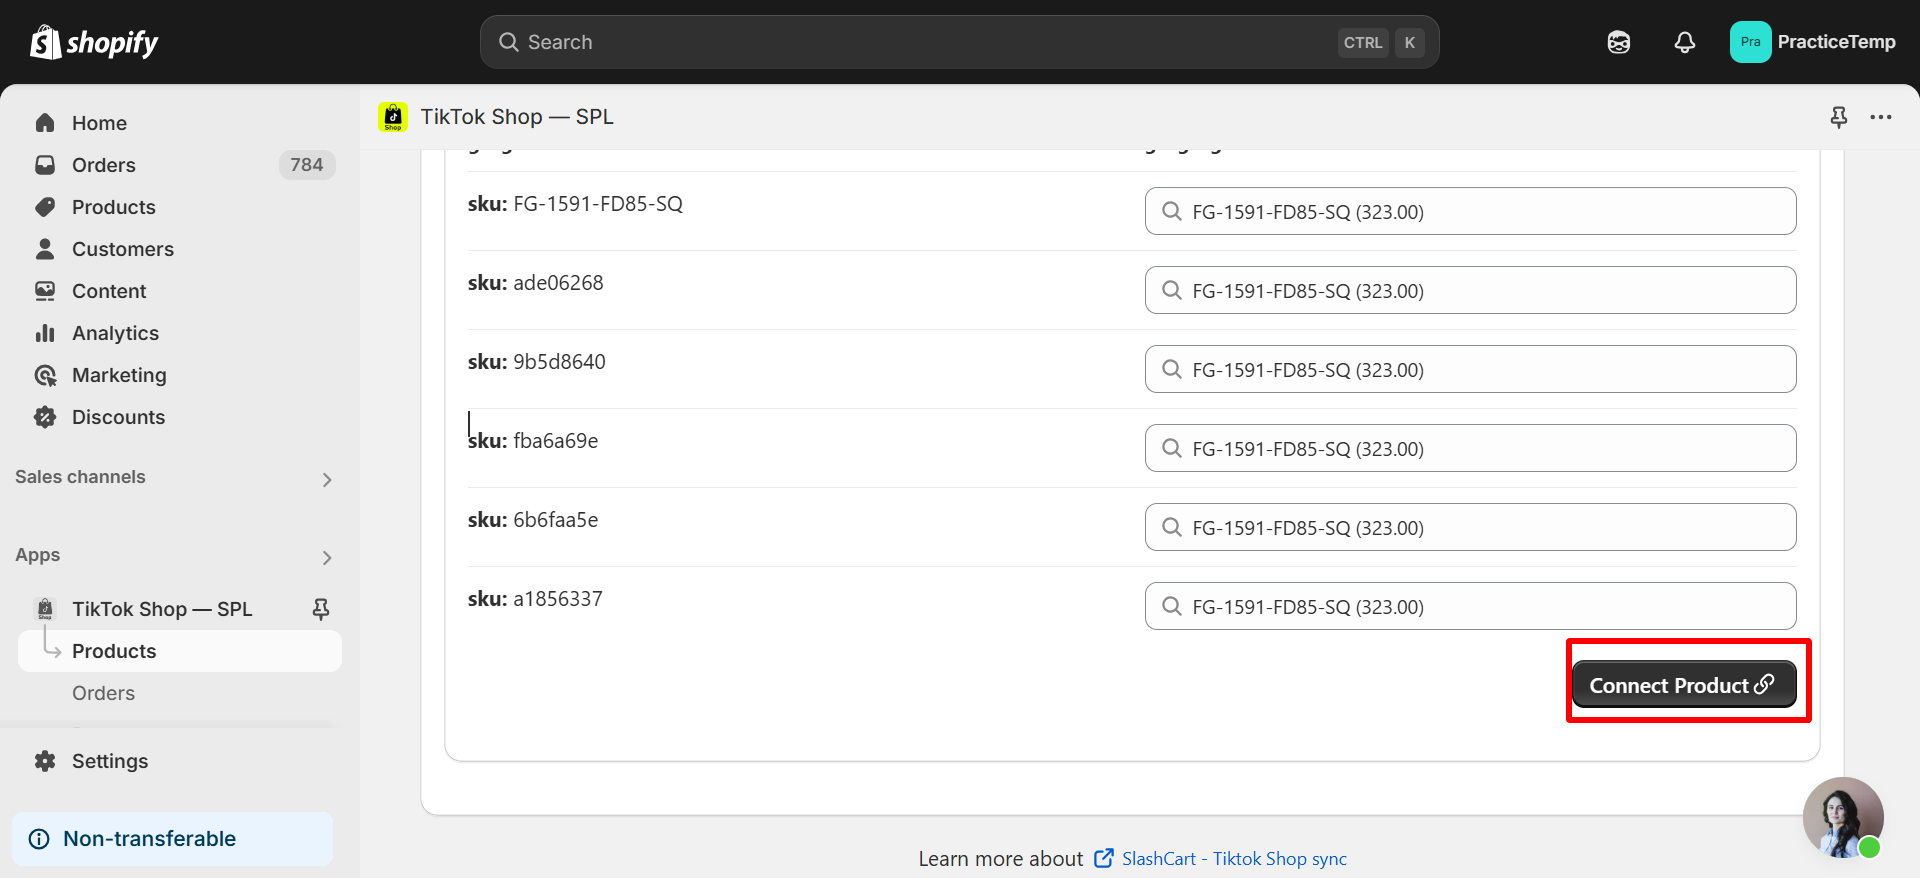Viewport: 1920px width, 878px height.
Task: Open the product selector for sku ade06268
Action: click(x=1470, y=291)
